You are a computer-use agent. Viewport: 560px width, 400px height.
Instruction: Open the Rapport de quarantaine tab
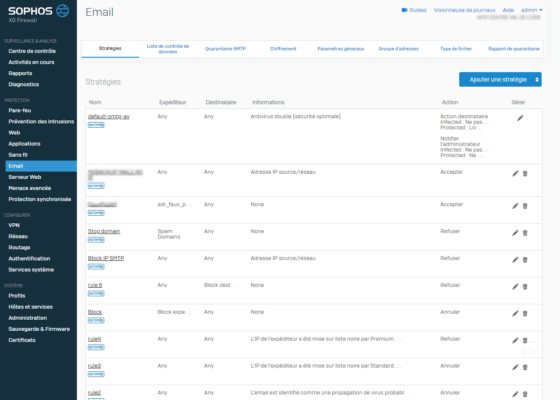514,49
